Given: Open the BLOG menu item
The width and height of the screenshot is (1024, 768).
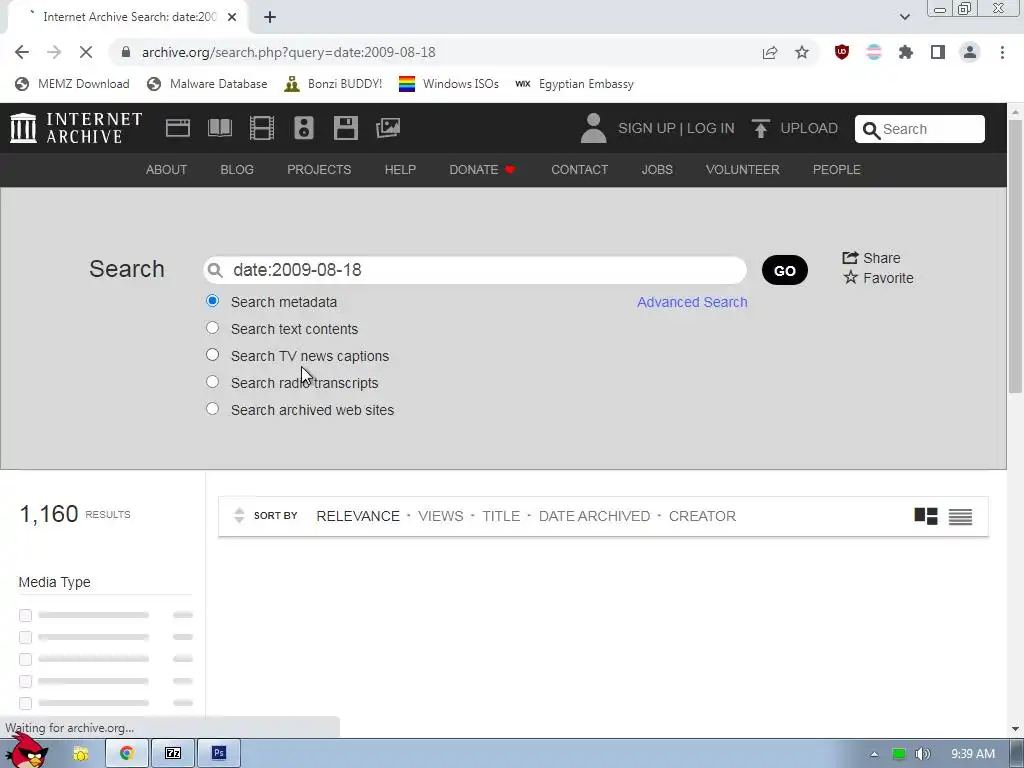Looking at the screenshot, I should coord(237,170).
